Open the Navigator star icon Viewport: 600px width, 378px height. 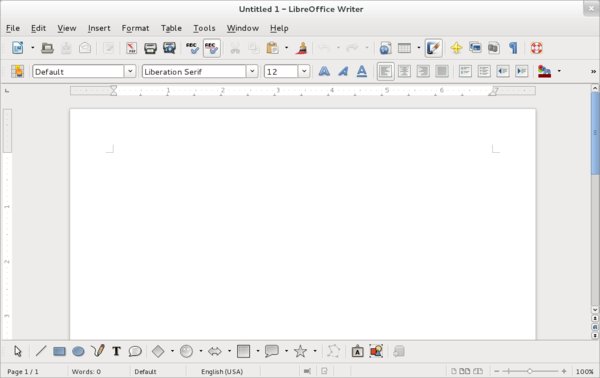(456, 48)
